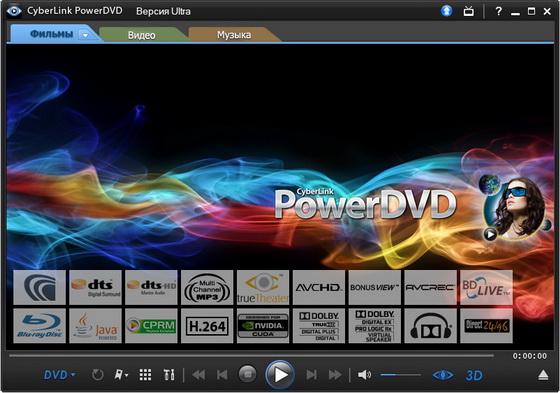The image size is (560, 393).
Task: Open help via question mark icon
Action: (x=498, y=11)
